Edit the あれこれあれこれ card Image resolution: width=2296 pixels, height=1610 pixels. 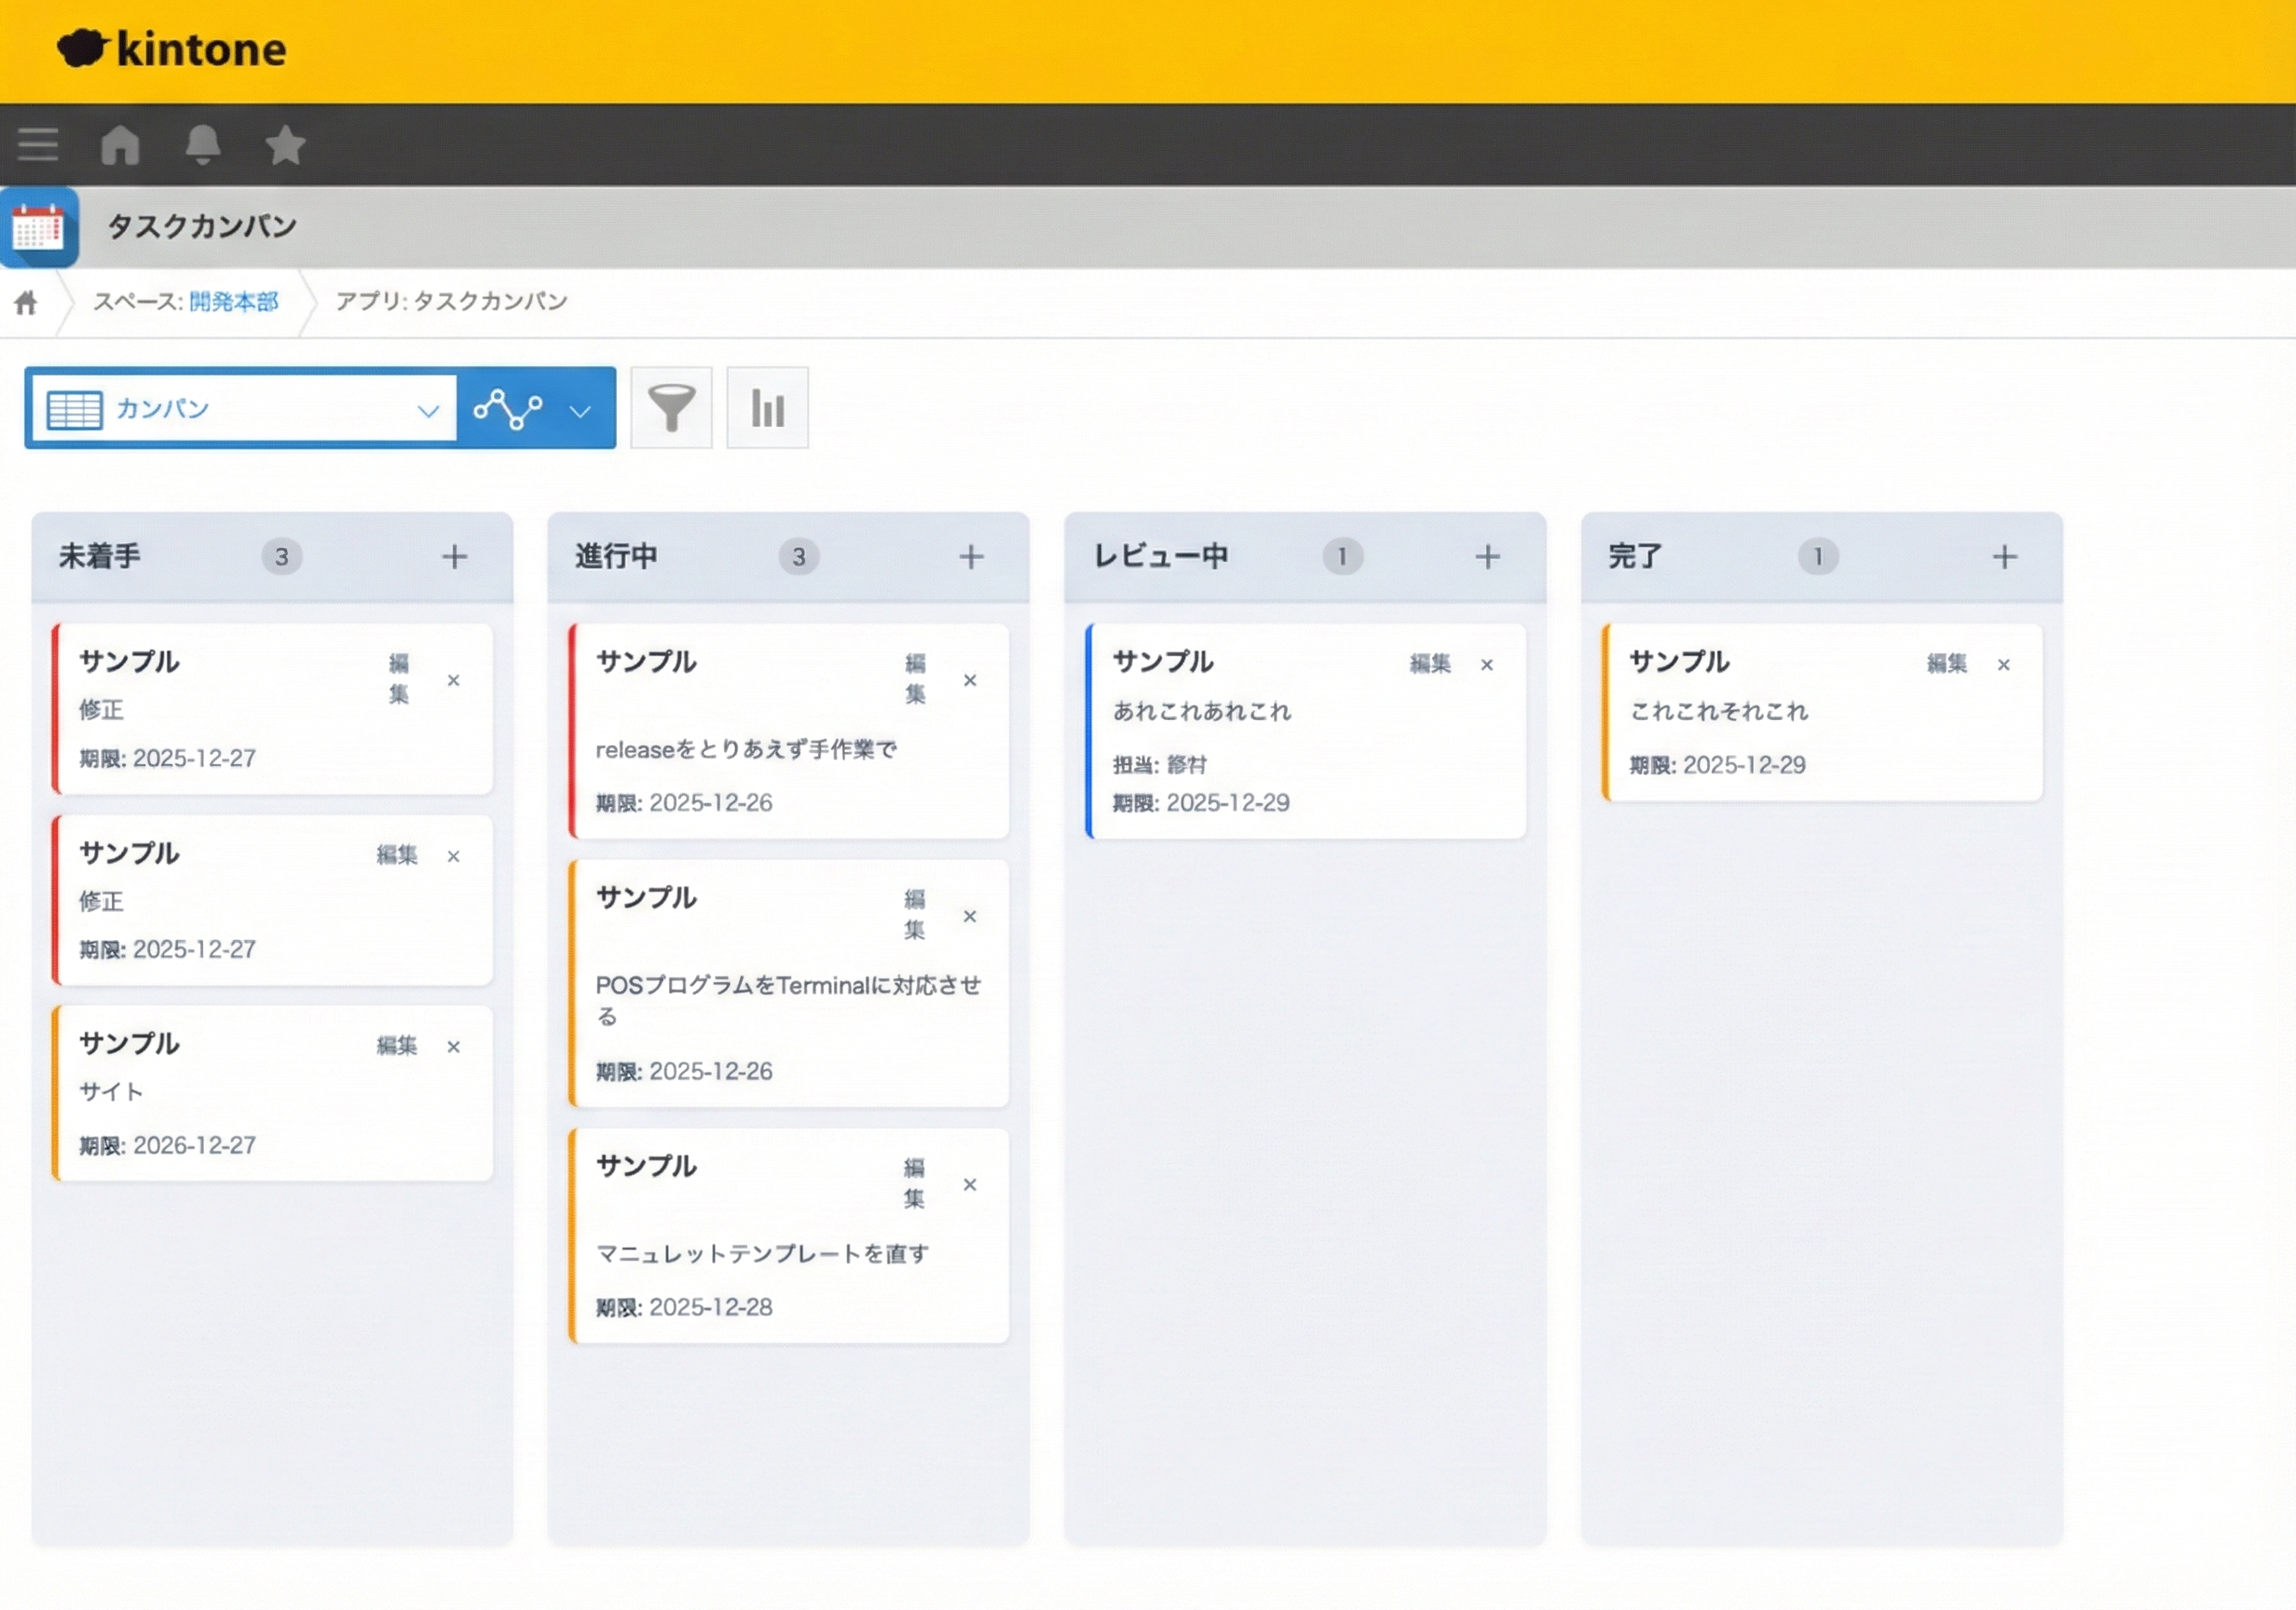[1429, 664]
